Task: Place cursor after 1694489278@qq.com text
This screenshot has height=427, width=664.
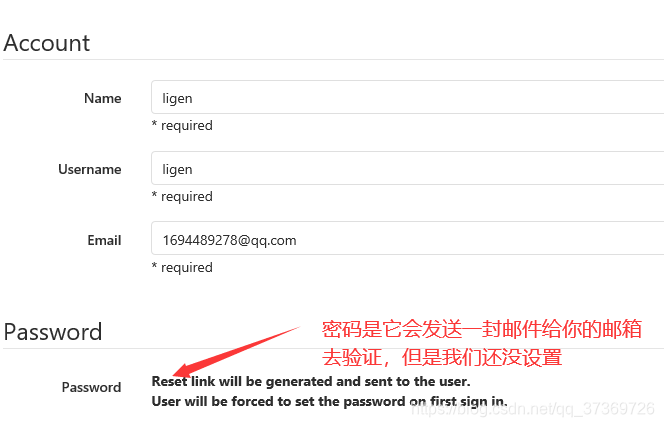Action: point(298,240)
